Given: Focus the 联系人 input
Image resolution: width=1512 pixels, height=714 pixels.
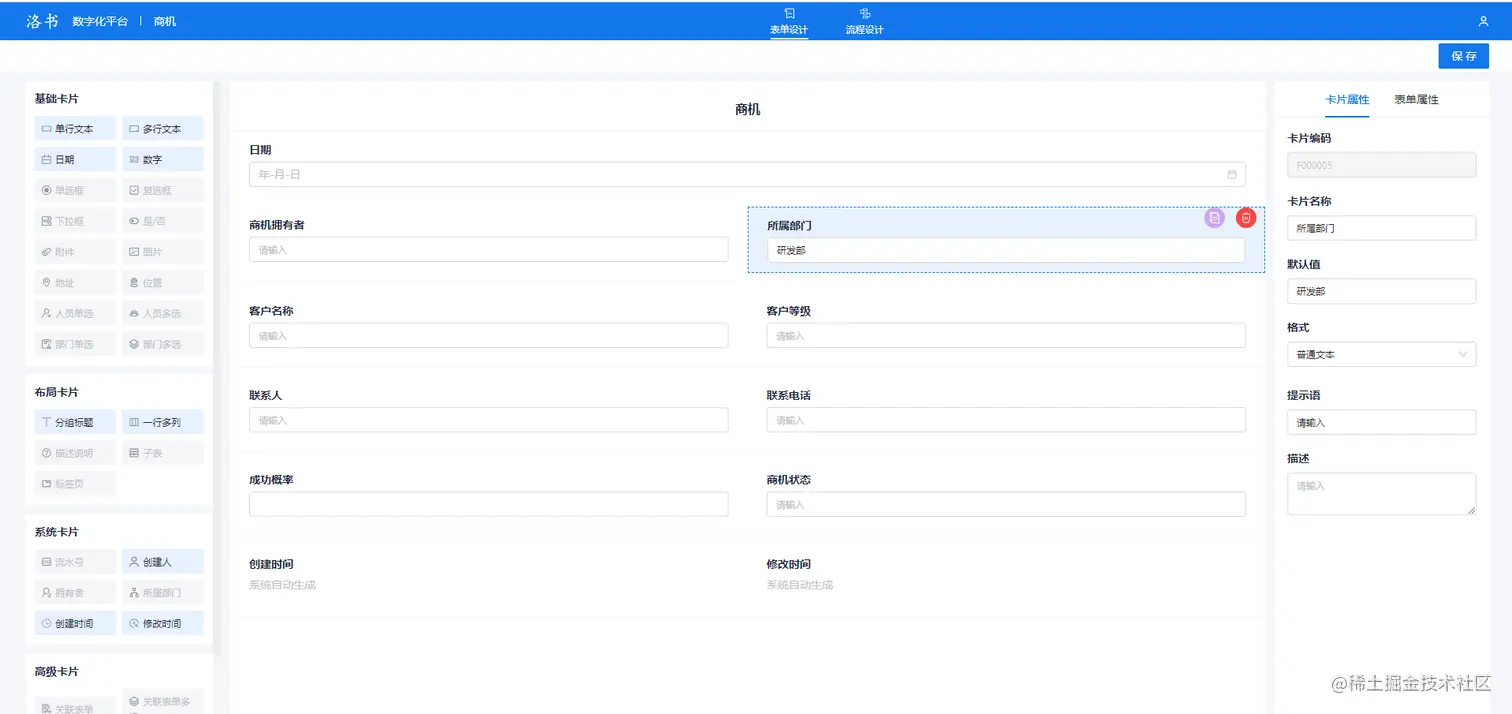Looking at the screenshot, I should point(489,420).
